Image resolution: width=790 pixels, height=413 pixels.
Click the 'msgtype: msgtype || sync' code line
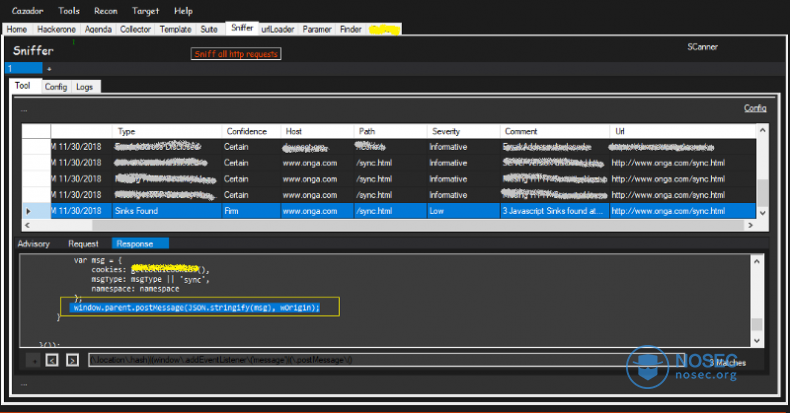point(150,280)
